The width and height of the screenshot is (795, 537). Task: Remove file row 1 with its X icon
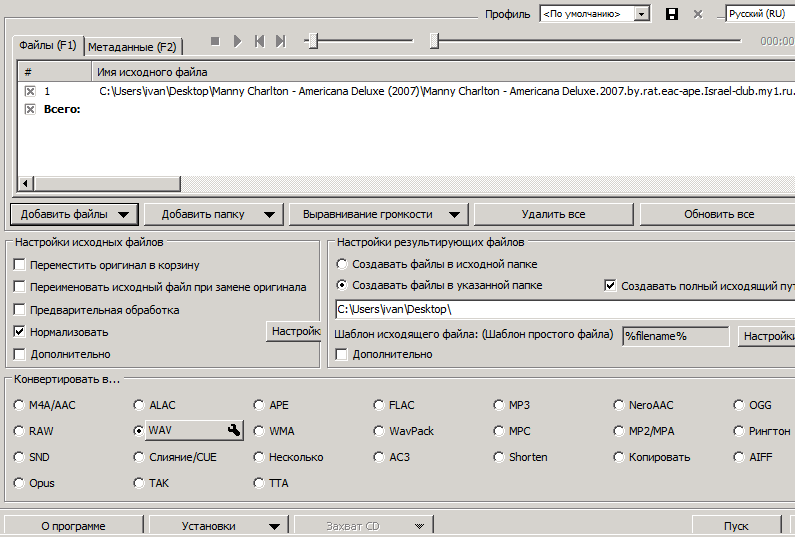[x=30, y=91]
